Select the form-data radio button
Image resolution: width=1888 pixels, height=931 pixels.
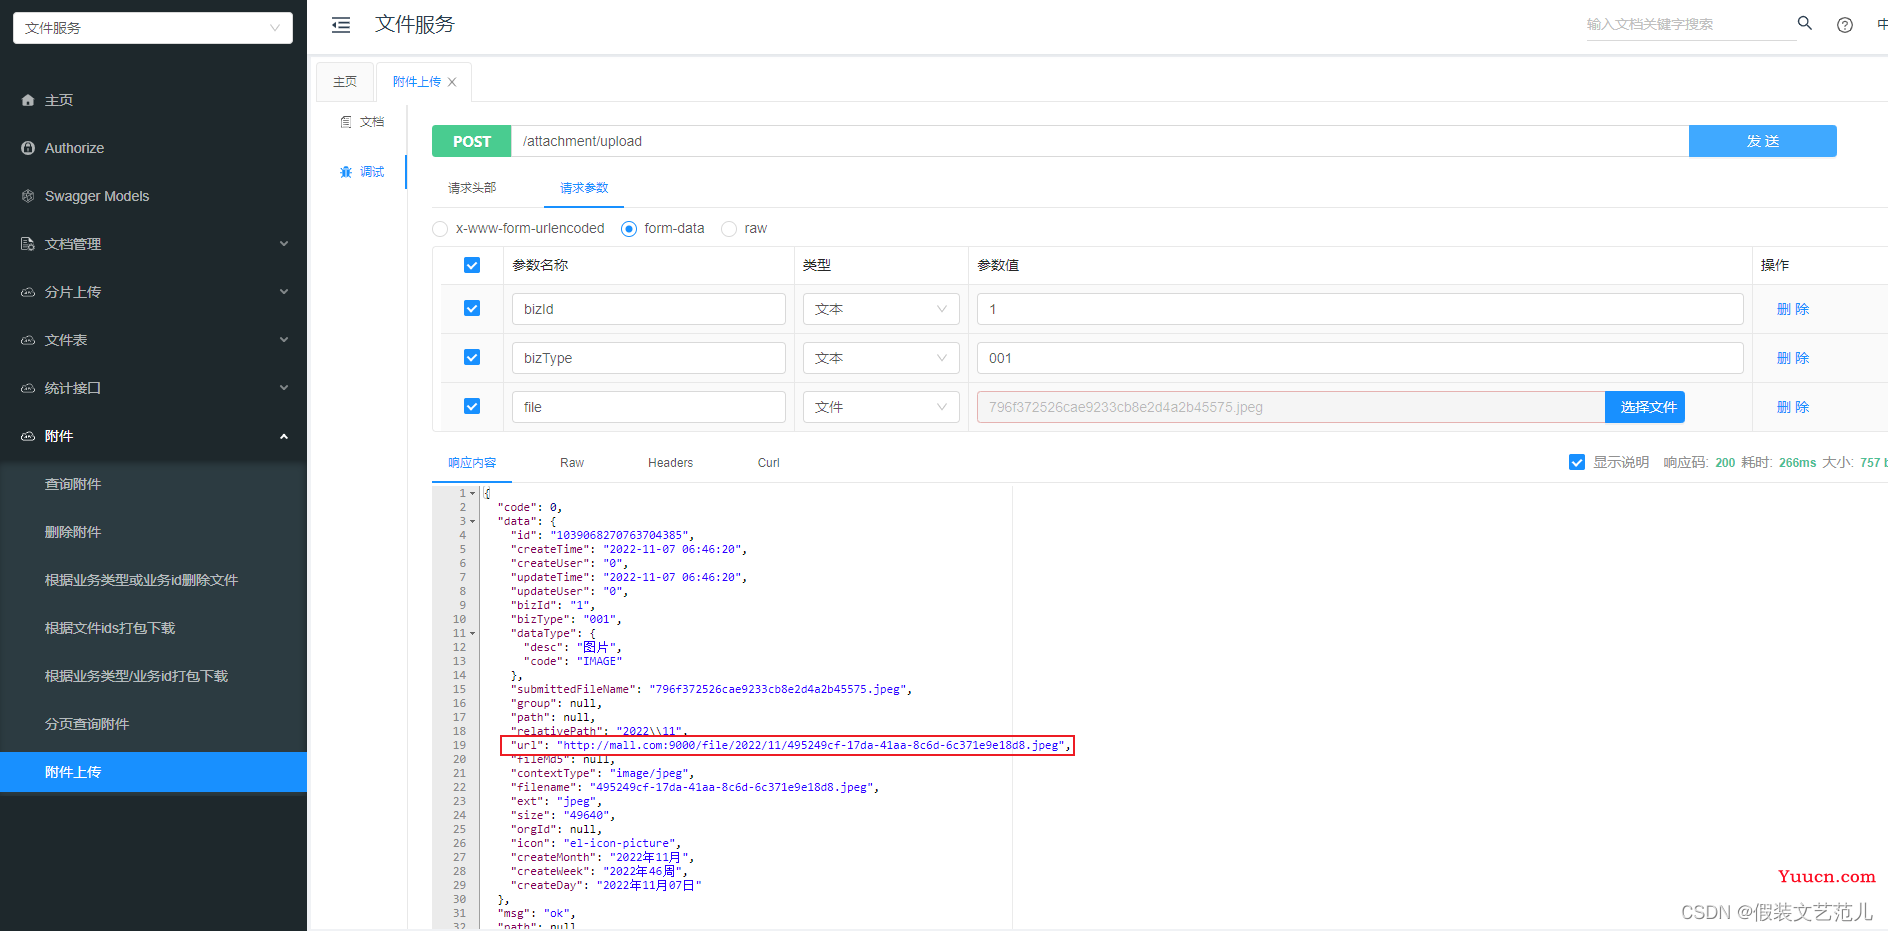point(629,229)
